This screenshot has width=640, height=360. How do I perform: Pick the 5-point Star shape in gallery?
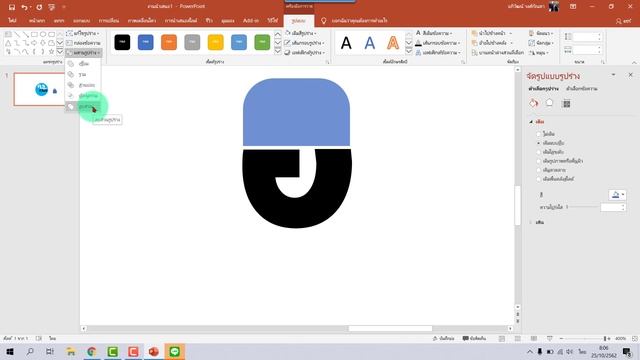[51, 51]
